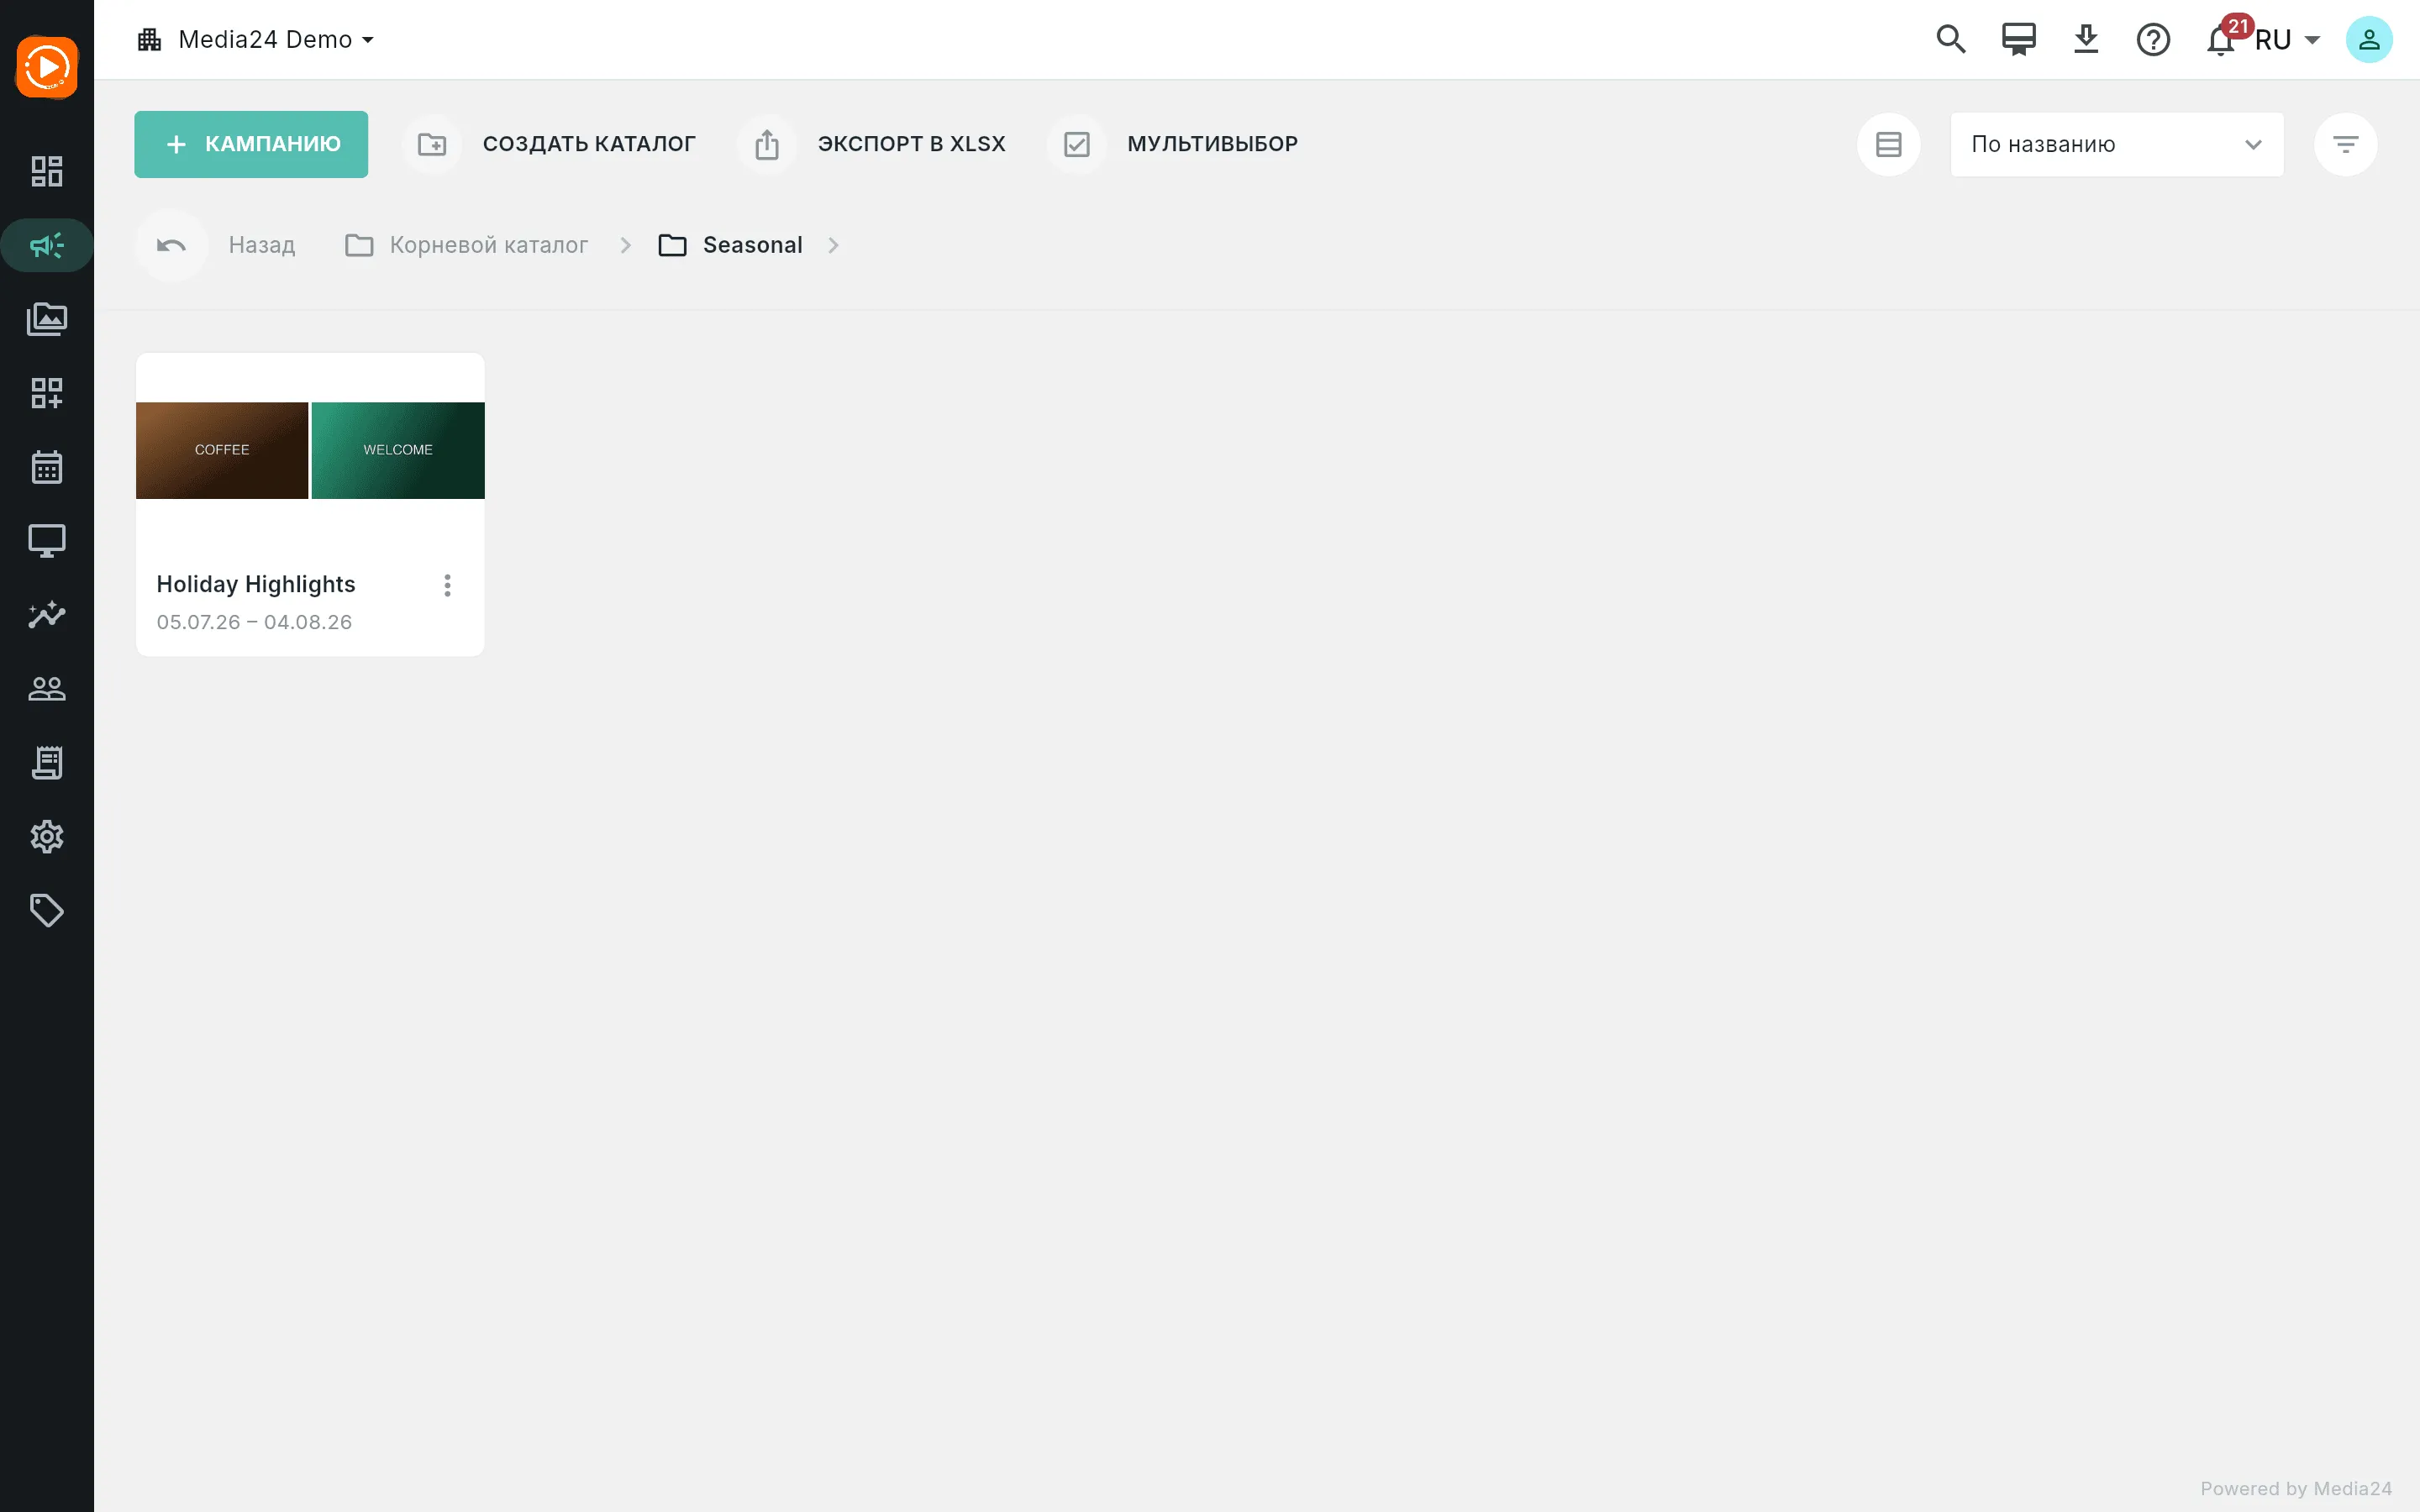Open the screens monitor sidebar icon
Screen dimensions: 2420x1512
coord(47,541)
